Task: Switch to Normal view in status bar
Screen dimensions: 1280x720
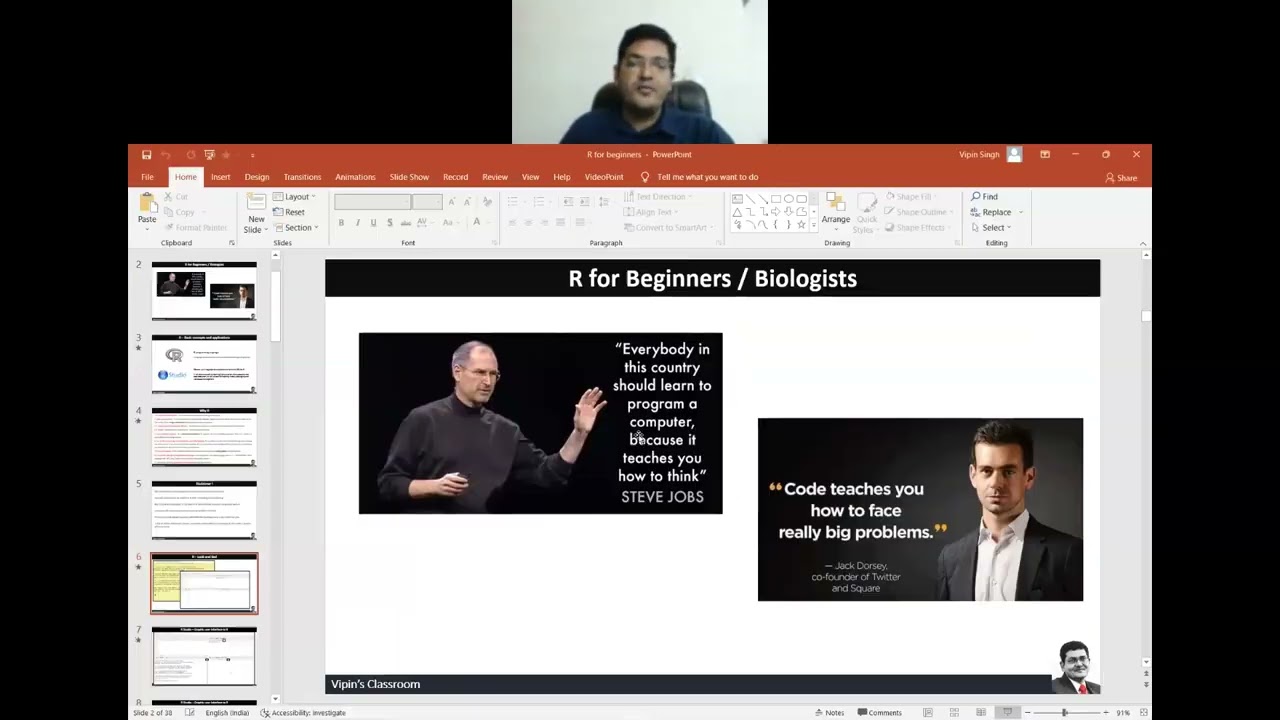Action: pos(928,712)
